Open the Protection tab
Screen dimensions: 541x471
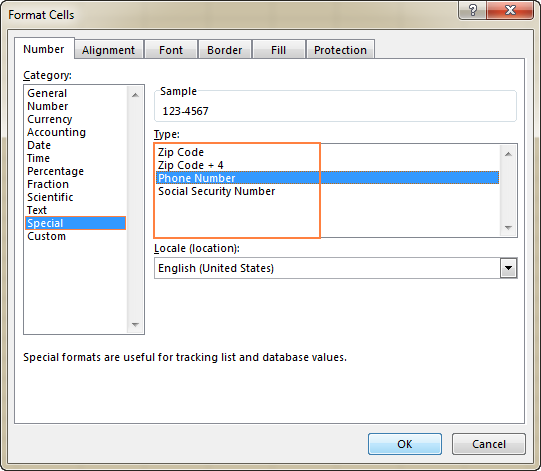coord(340,50)
